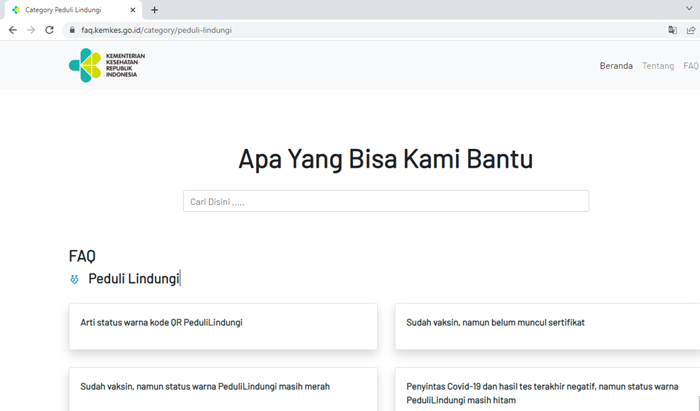This screenshot has width=700, height=411.
Task: Click the Kementerian Kesehatan logo
Action: [x=107, y=65]
